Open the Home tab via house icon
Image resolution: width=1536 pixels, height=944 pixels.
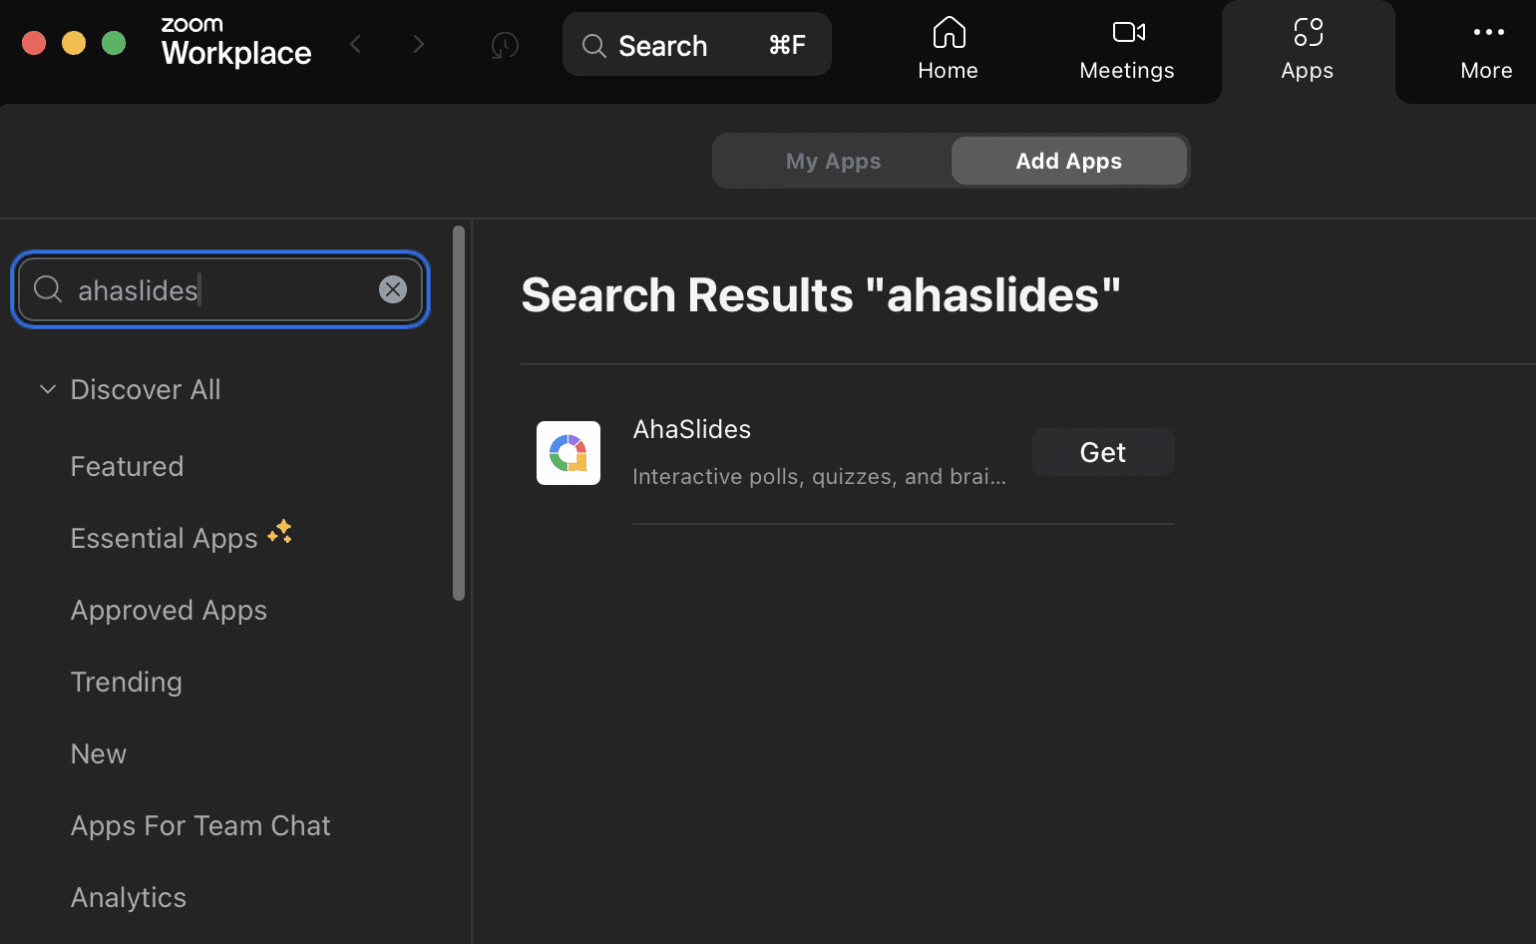click(x=947, y=45)
